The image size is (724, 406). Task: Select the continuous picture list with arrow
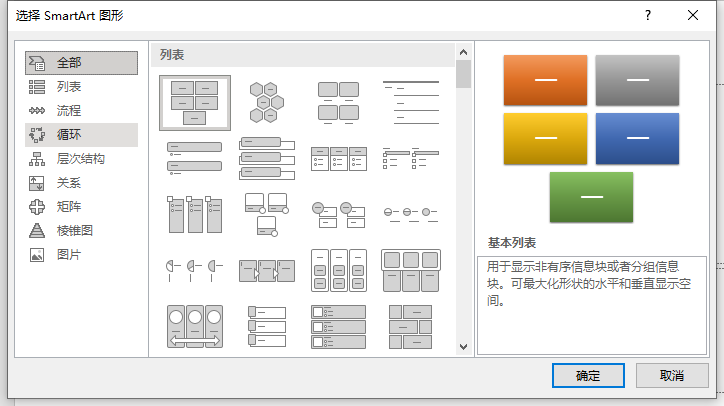(194, 326)
